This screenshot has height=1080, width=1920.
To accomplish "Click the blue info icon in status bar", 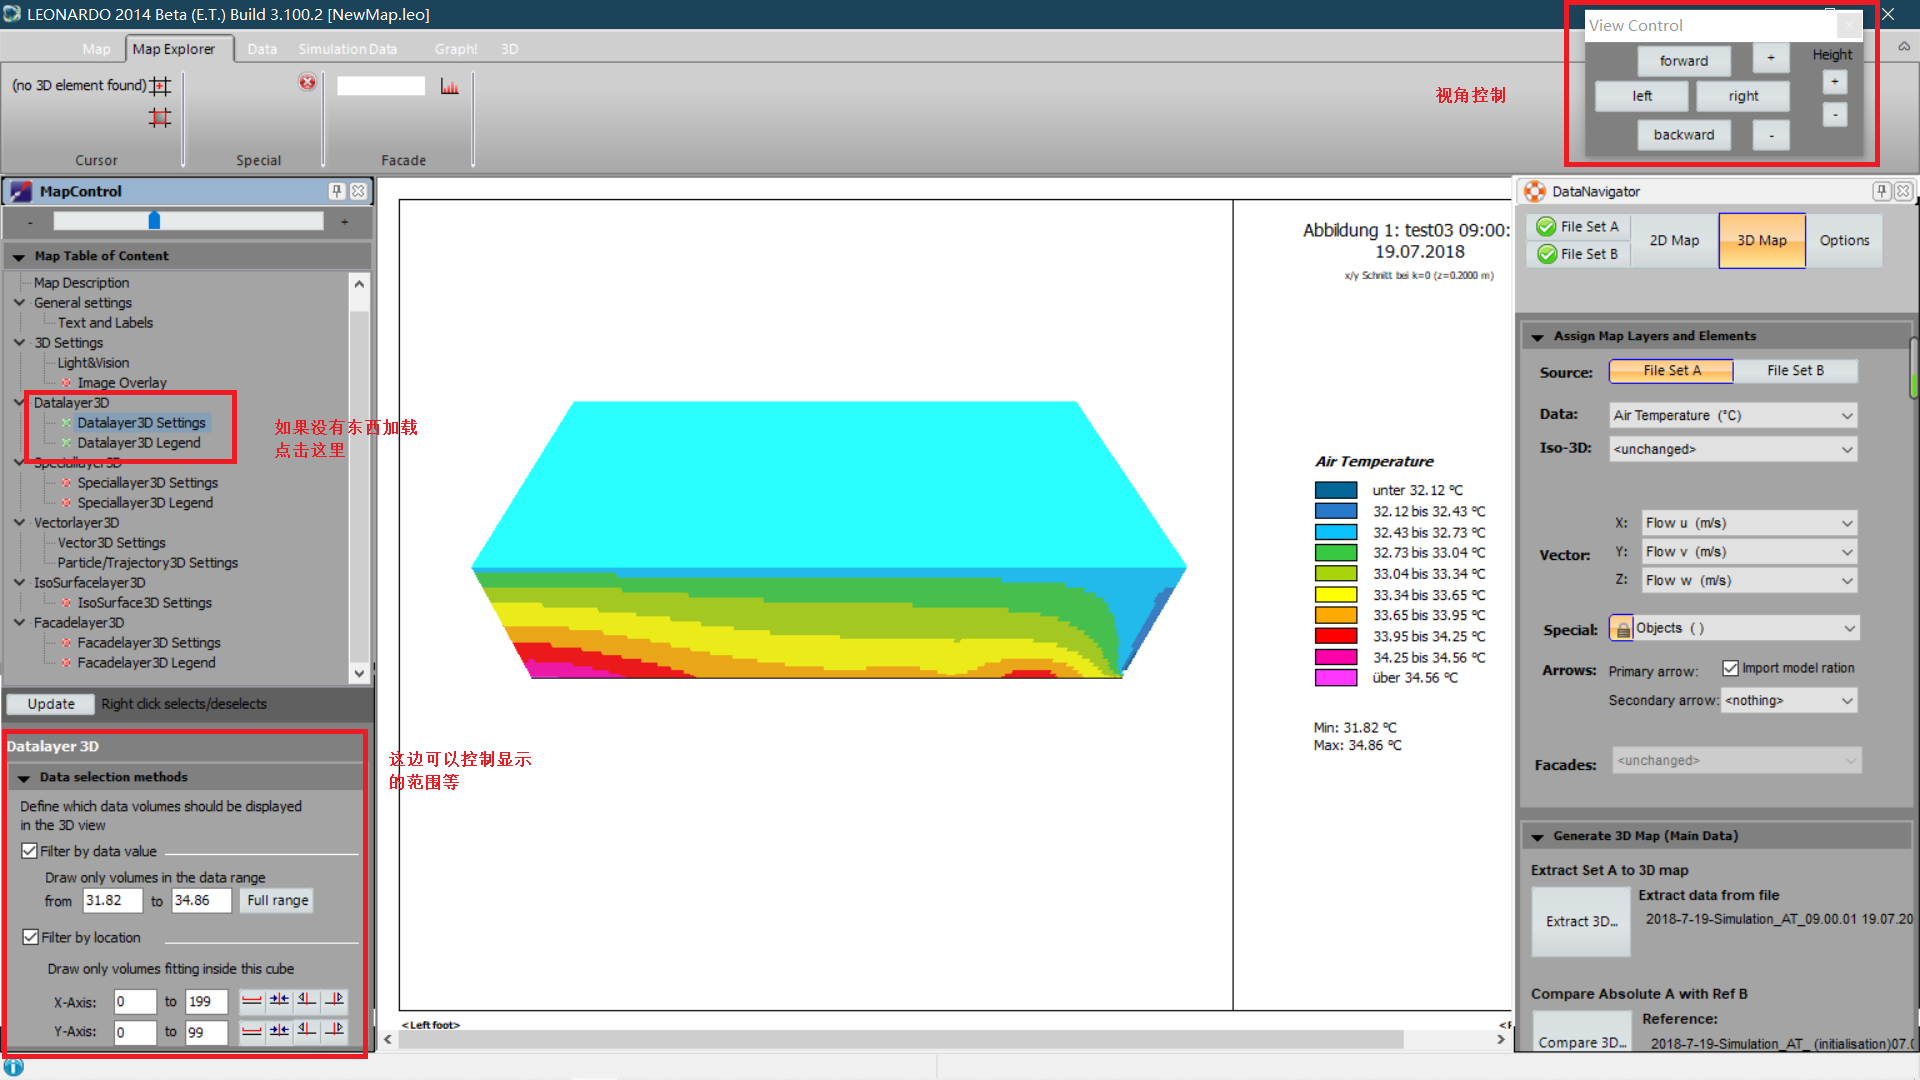I will 14,1067.
